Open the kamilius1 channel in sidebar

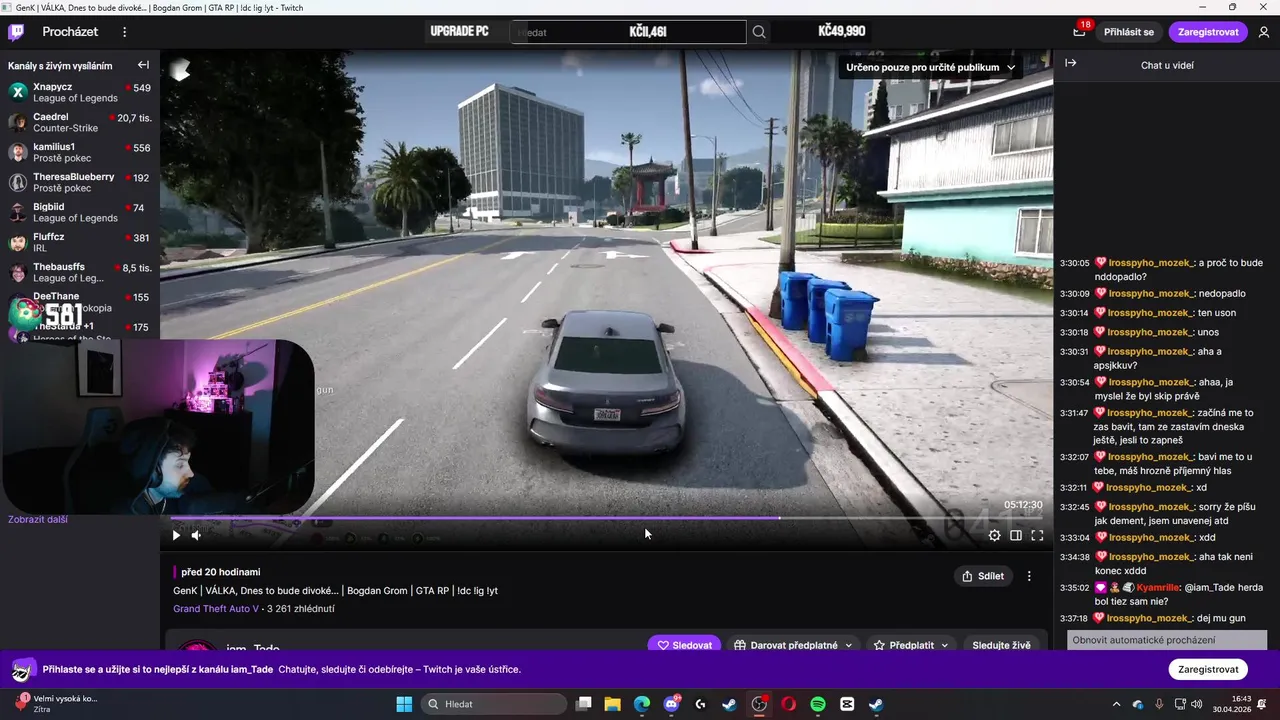point(80,152)
